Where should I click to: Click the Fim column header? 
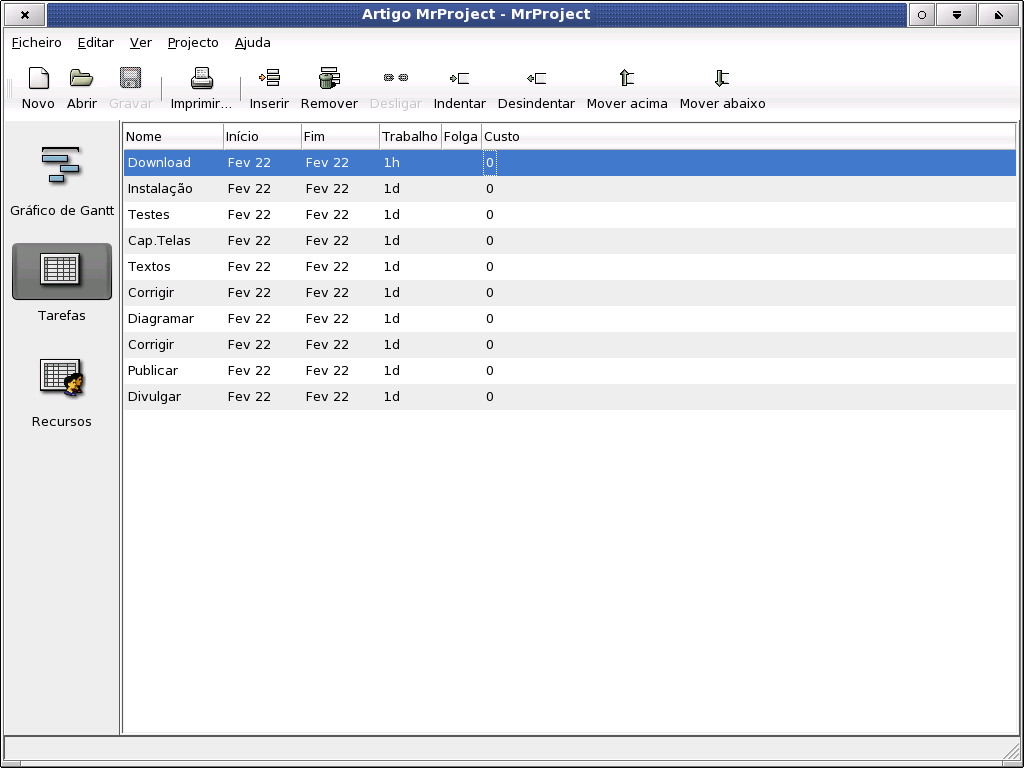(340, 136)
